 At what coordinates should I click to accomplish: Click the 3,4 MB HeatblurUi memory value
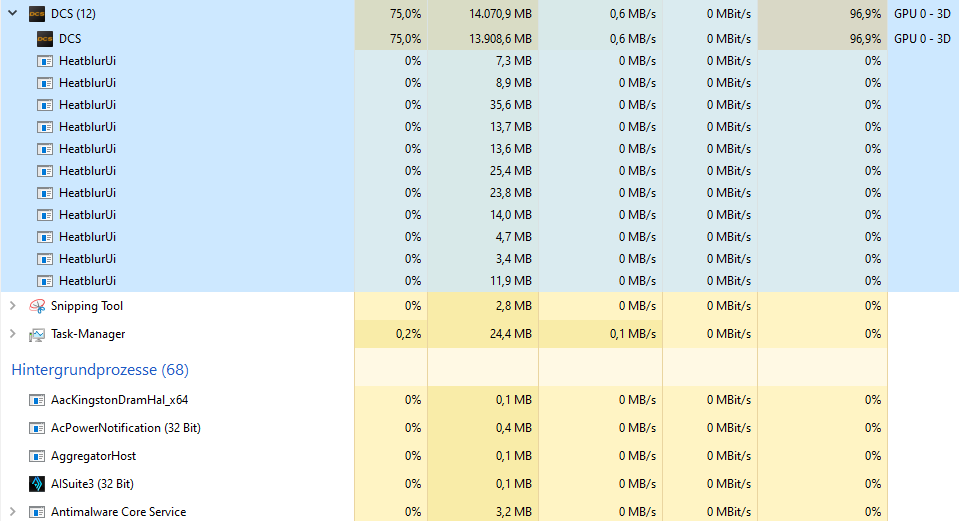pyautogui.click(x=514, y=259)
